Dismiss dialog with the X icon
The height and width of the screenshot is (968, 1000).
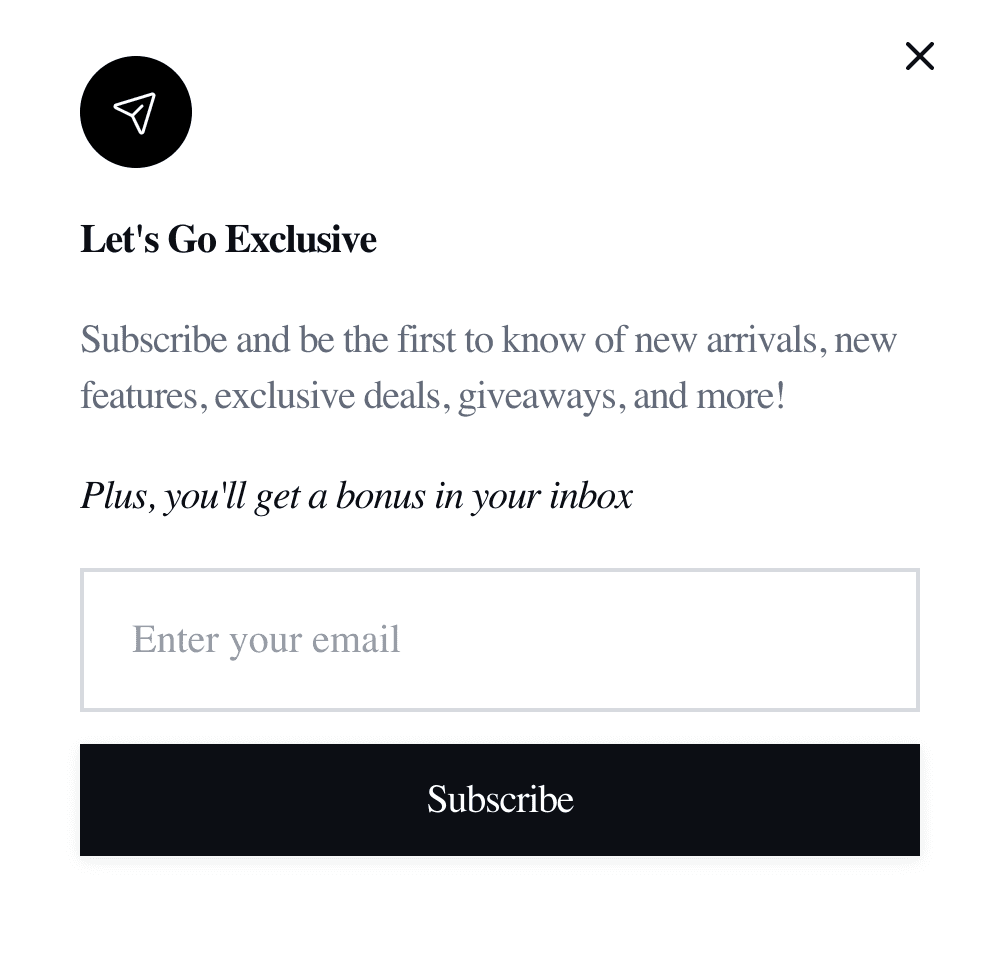pyautogui.click(x=919, y=56)
